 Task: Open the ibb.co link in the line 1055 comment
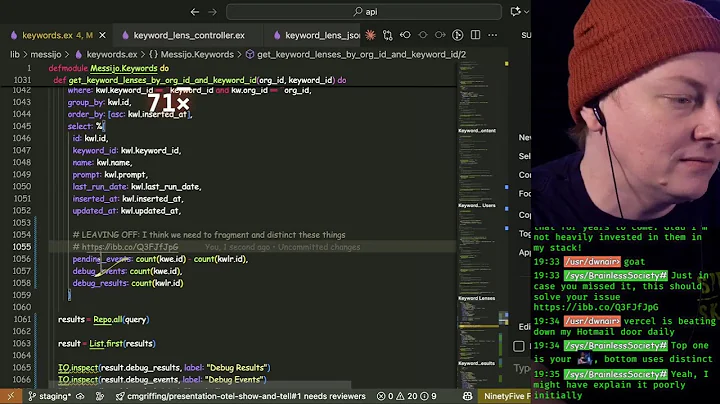pos(130,247)
